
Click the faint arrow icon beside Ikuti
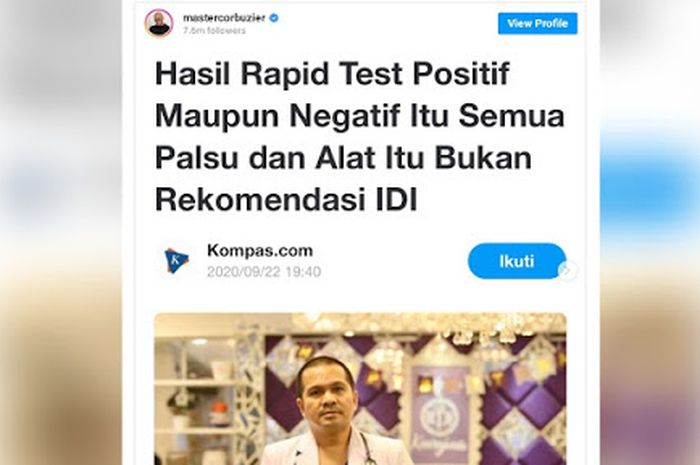(x=567, y=270)
